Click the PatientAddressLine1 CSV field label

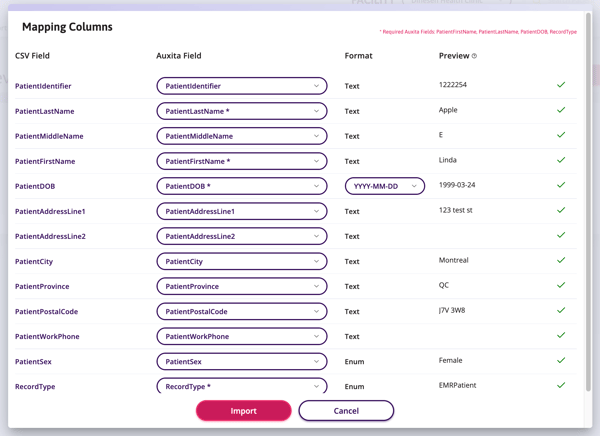pos(50,211)
